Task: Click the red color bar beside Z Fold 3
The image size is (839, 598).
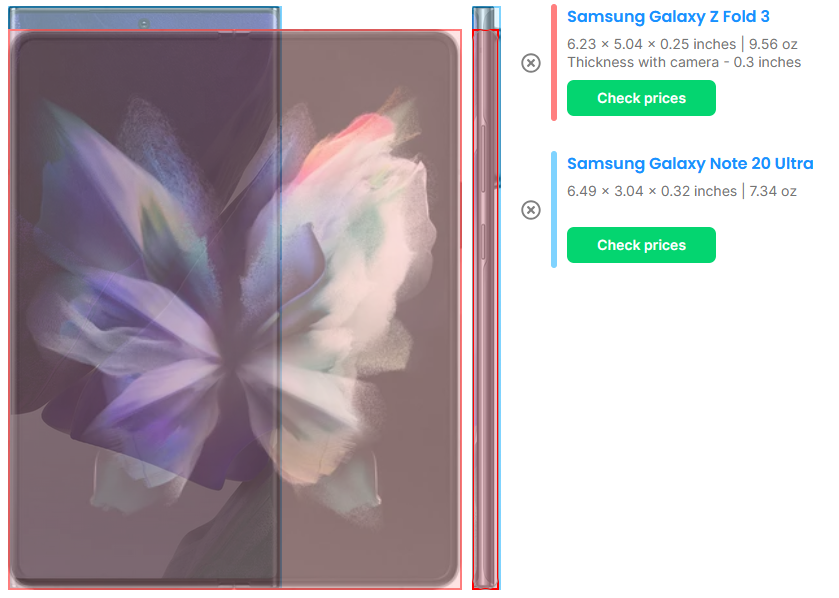Action: click(x=554, y=62)
